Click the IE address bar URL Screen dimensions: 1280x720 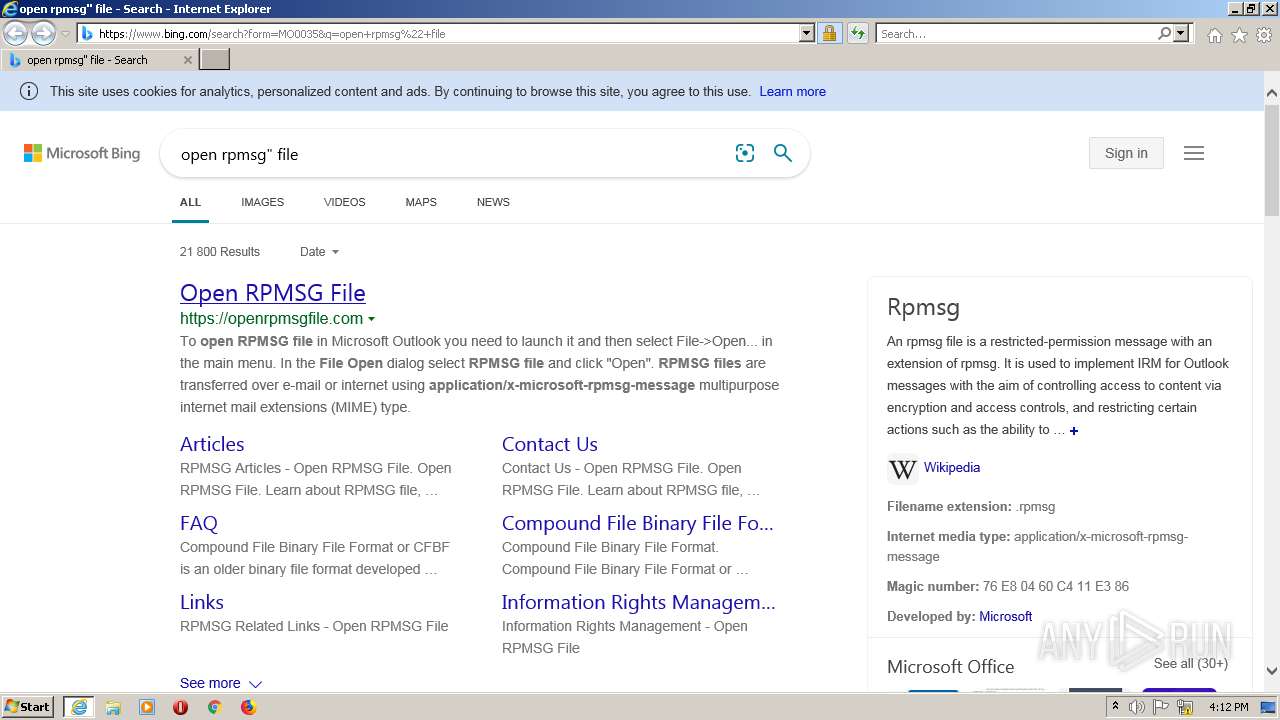click(x=440, y=33)
